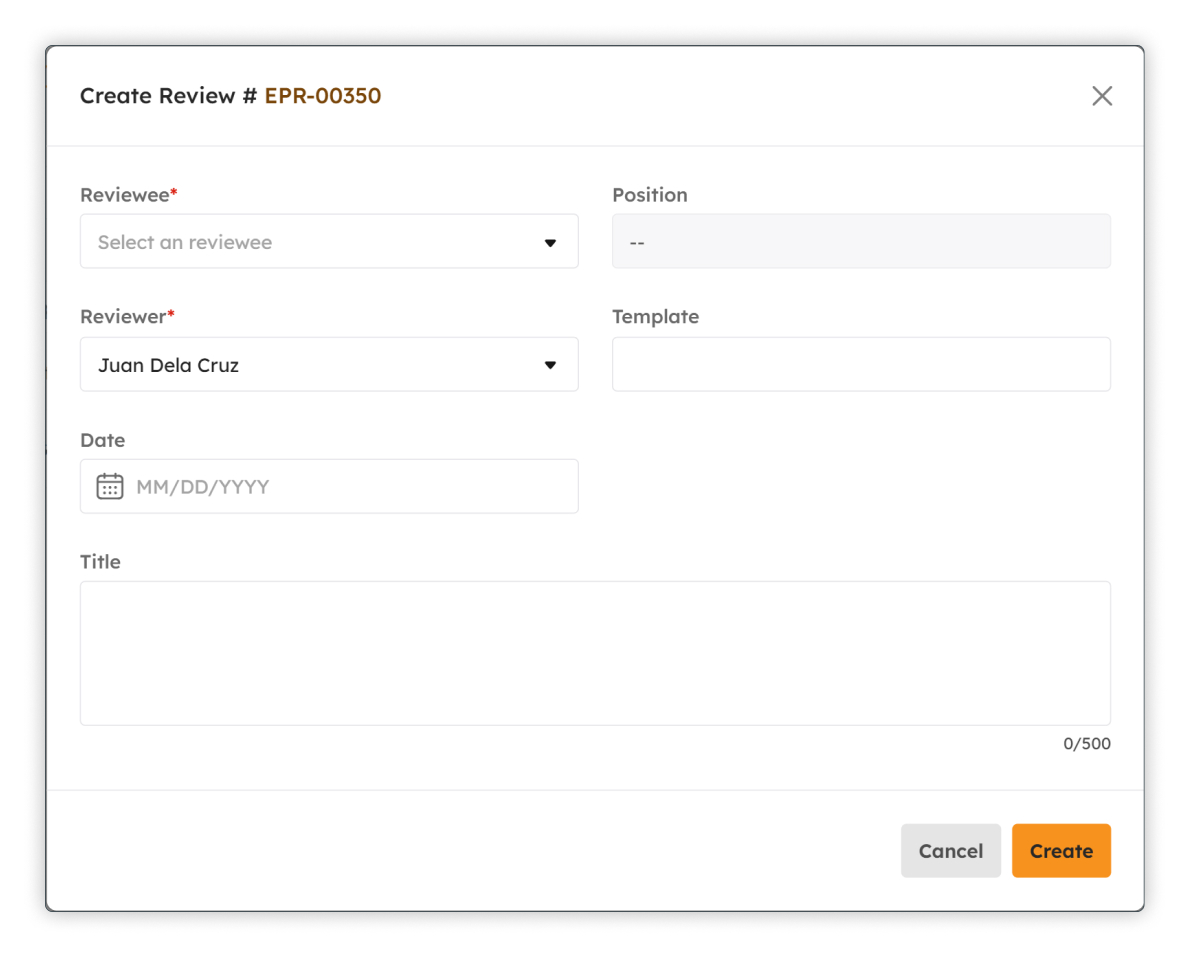Click the Reviewer label
Screen dimensions: 1190x957
[x=127, y=316]
